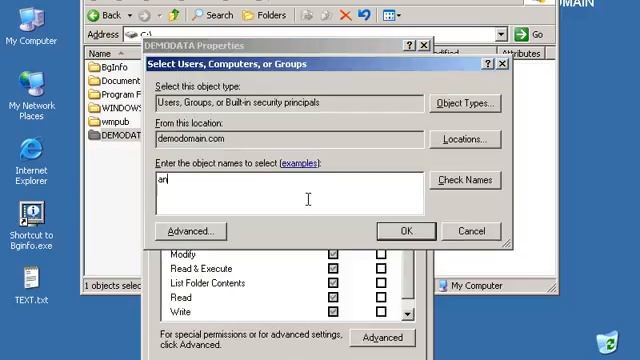Open the examples hyperlink
Viewport: 640px width, 360px height.
[x=299, y=163]
